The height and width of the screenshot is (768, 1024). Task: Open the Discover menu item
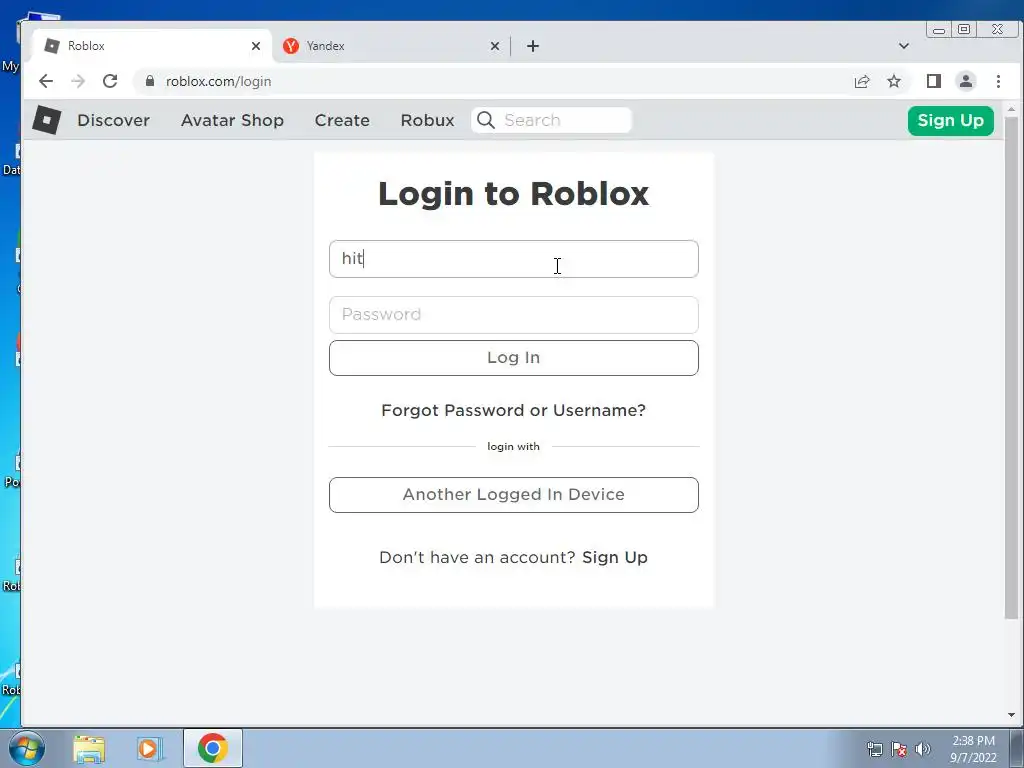click(114, 120)
